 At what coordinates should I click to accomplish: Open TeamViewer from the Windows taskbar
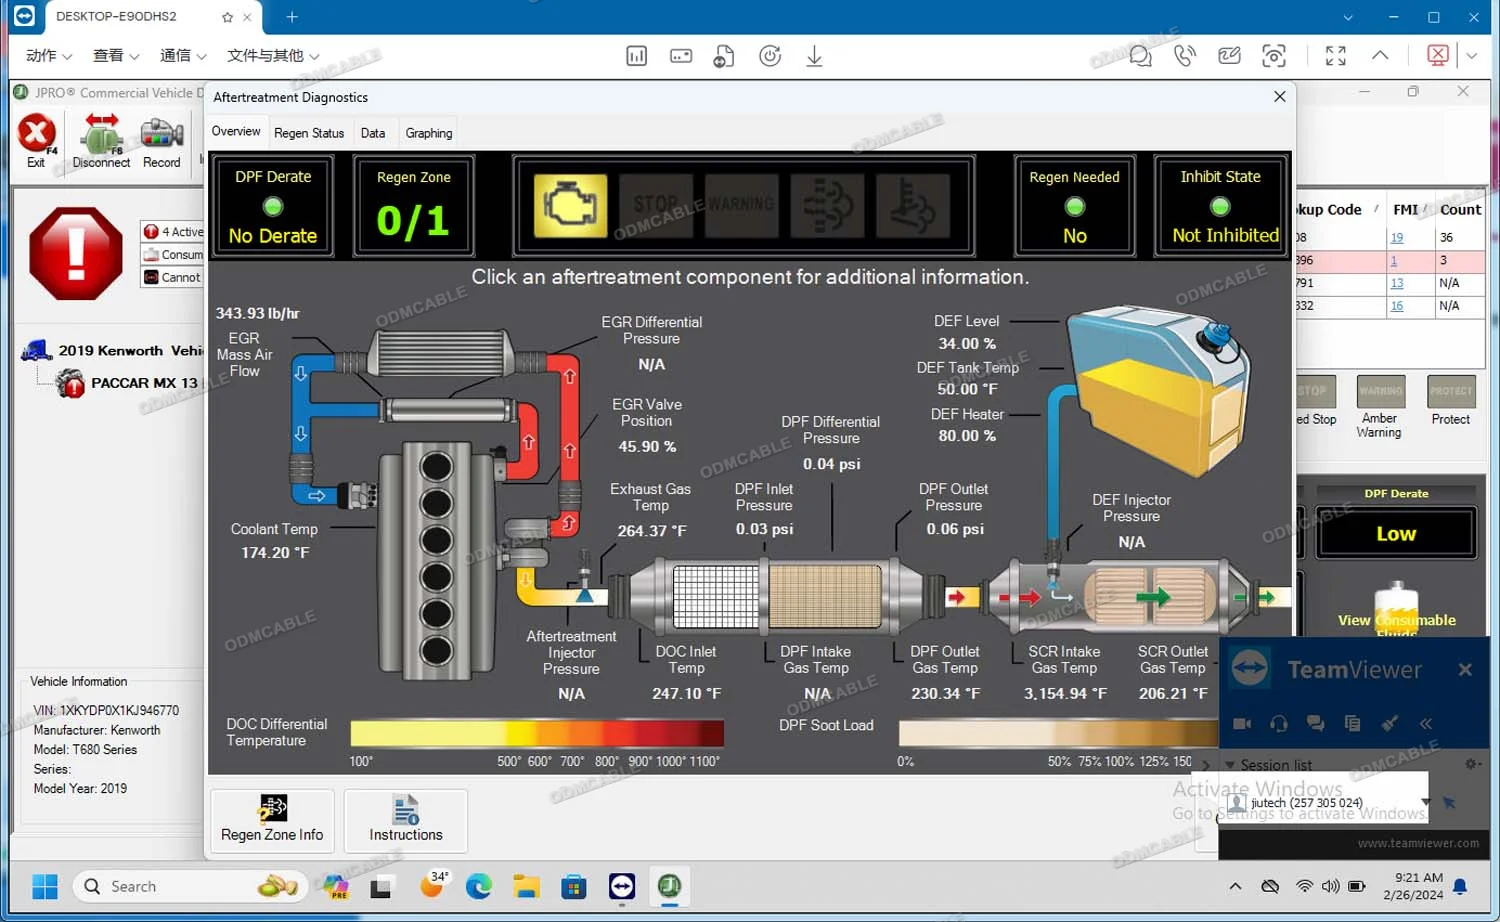[622, 886]
